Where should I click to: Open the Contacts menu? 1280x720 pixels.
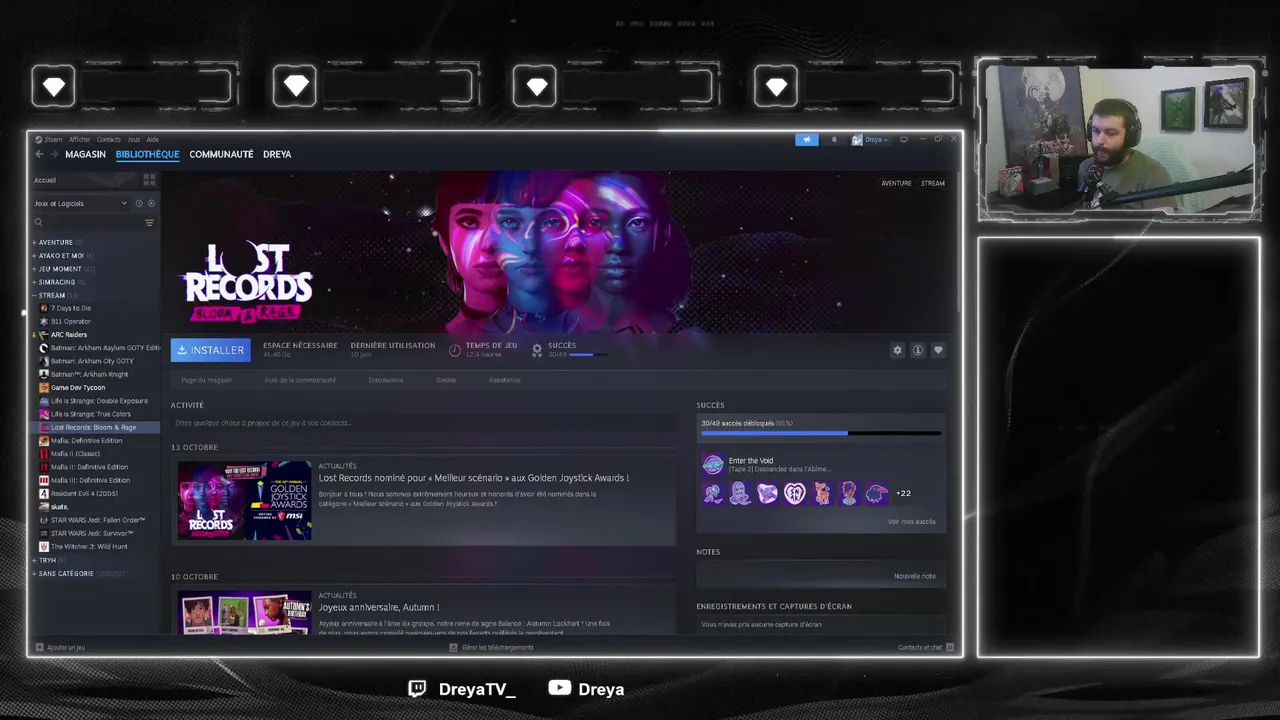click(x=108, y=140)
